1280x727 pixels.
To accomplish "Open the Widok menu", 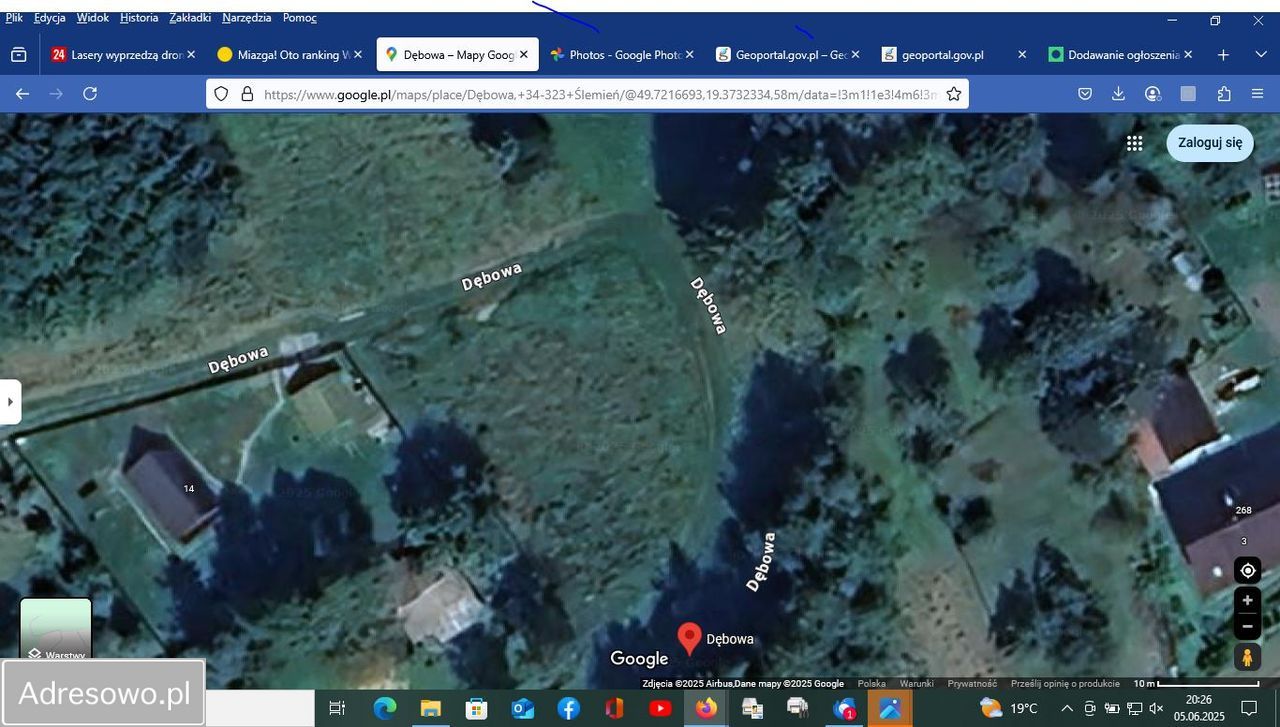I will click(92, 18).
